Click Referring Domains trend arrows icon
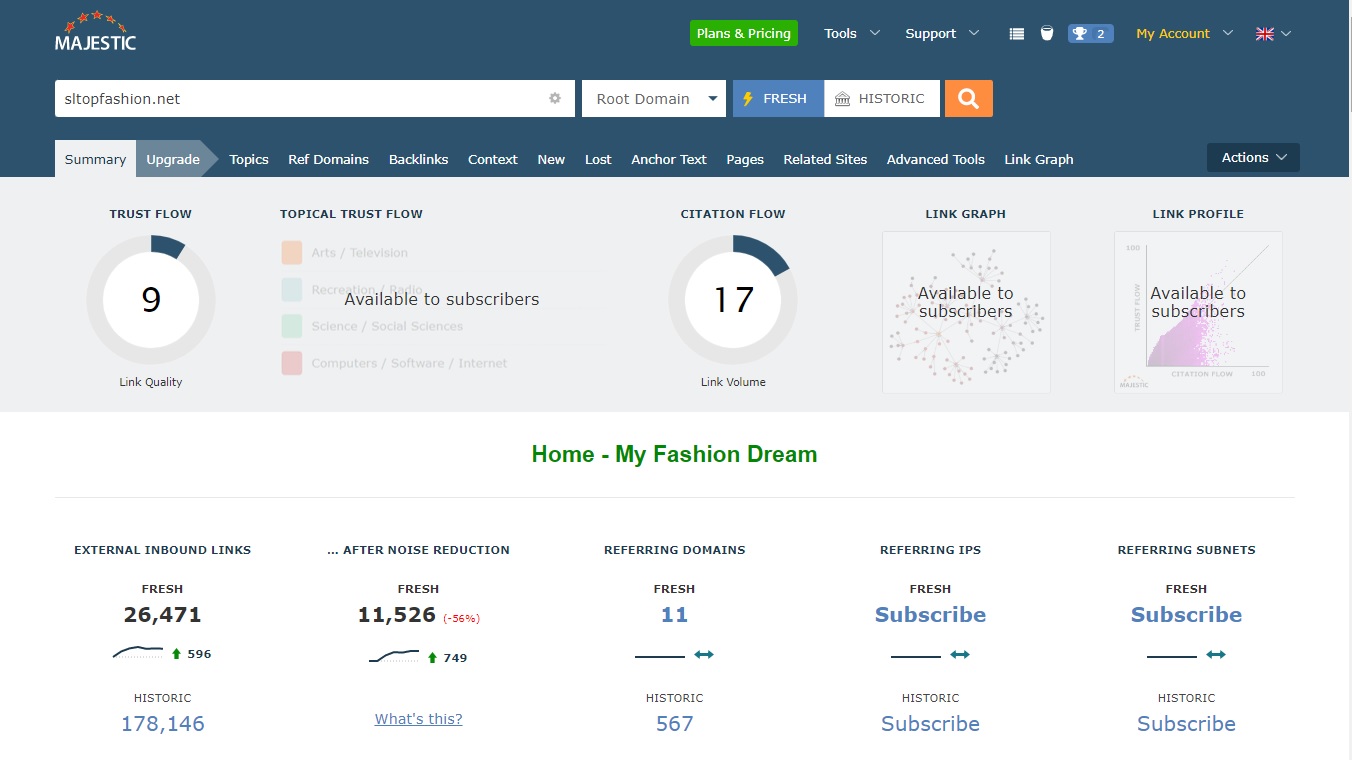The height and width of the screenshot is (760, 1352). [x=704, y=655]
